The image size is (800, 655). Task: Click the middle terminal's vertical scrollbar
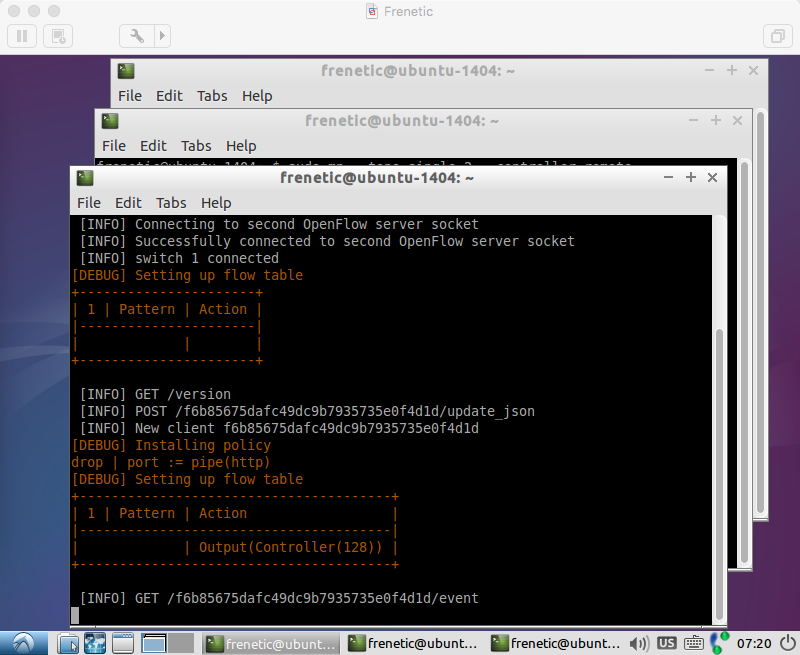(745, 362)
